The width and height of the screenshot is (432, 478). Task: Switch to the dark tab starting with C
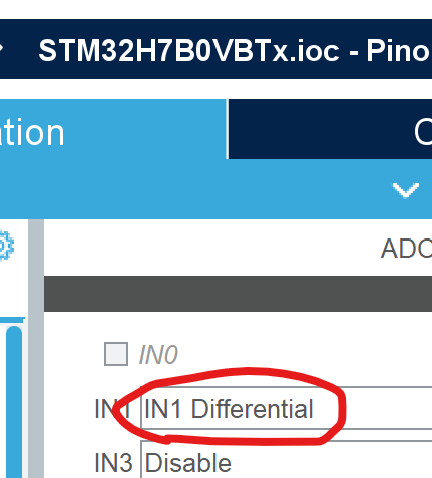point(330,129)
